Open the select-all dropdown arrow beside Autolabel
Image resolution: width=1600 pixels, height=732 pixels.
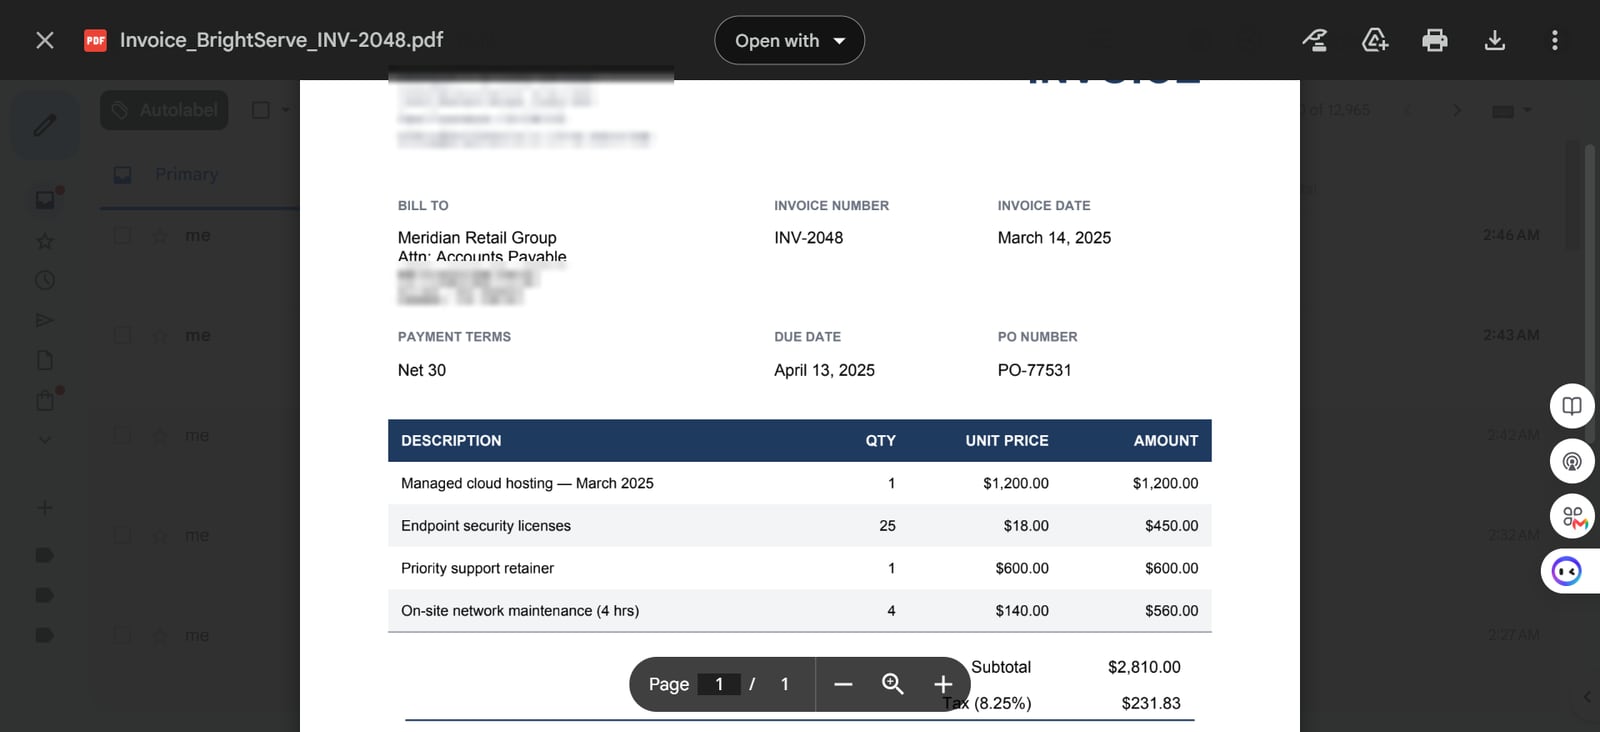pyautogui.click(x=286, y=110)
